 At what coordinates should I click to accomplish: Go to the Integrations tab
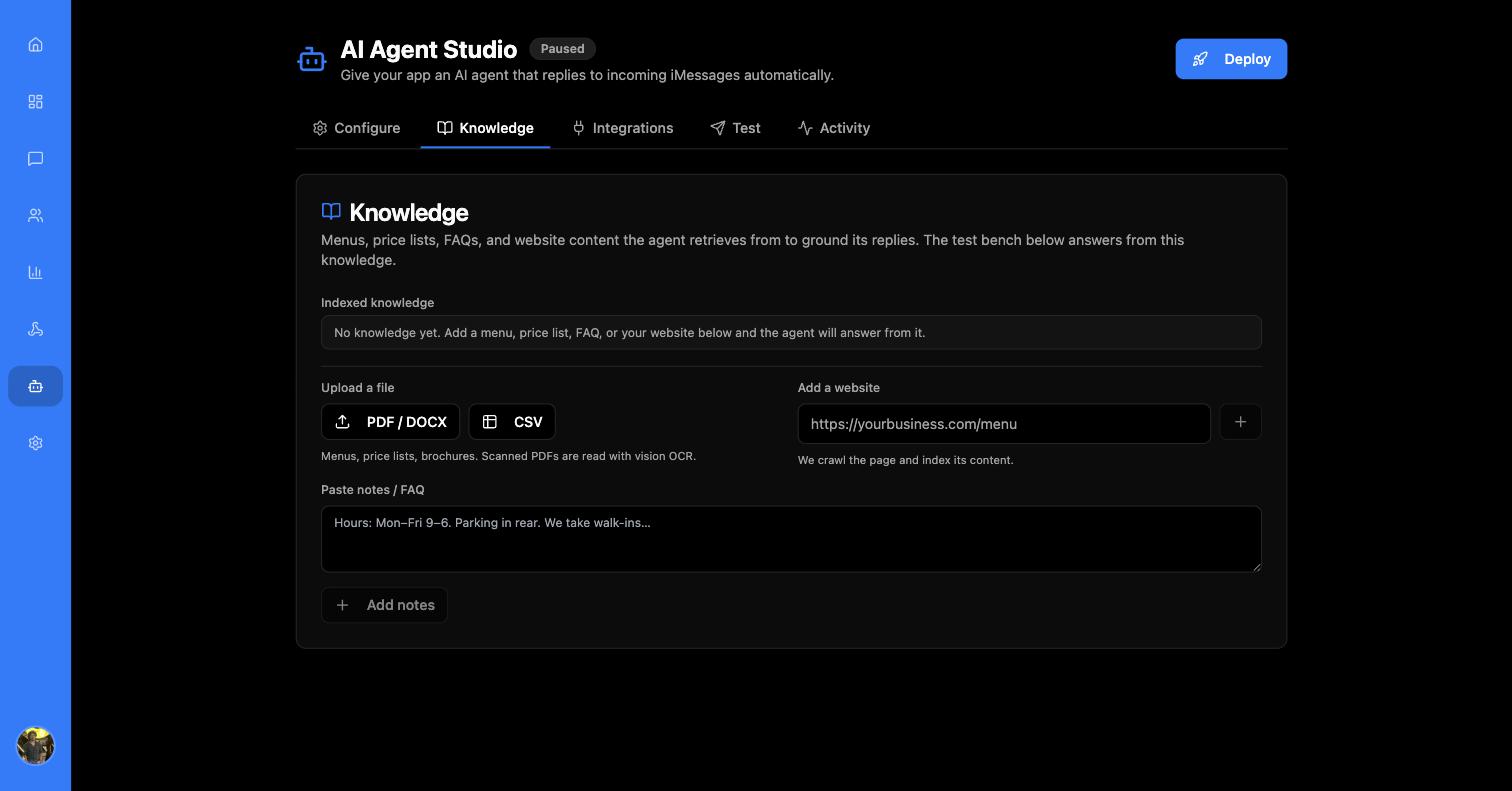pos(623,128)
